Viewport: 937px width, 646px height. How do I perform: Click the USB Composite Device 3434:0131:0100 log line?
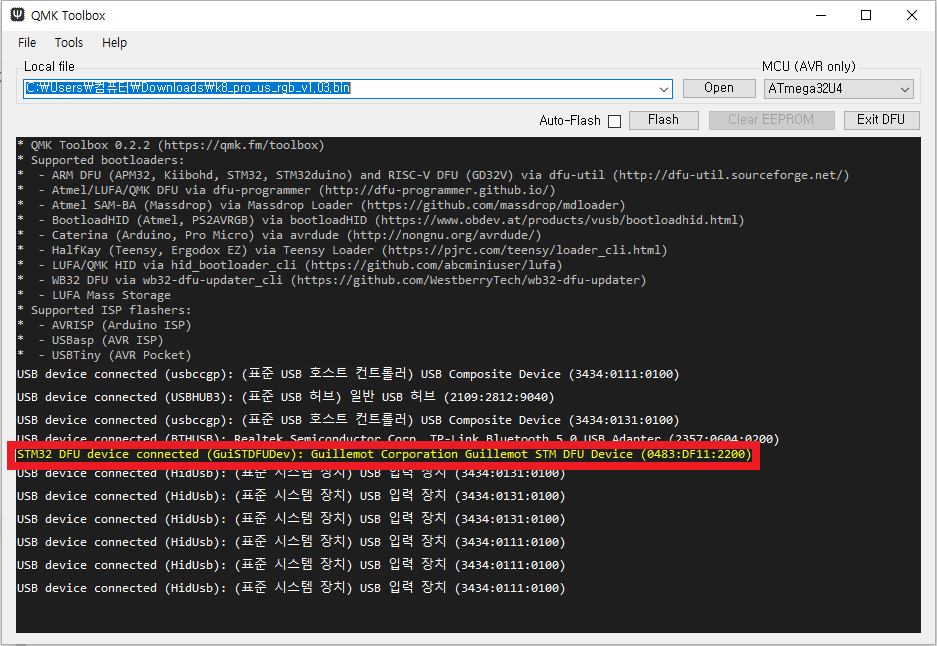348,420
